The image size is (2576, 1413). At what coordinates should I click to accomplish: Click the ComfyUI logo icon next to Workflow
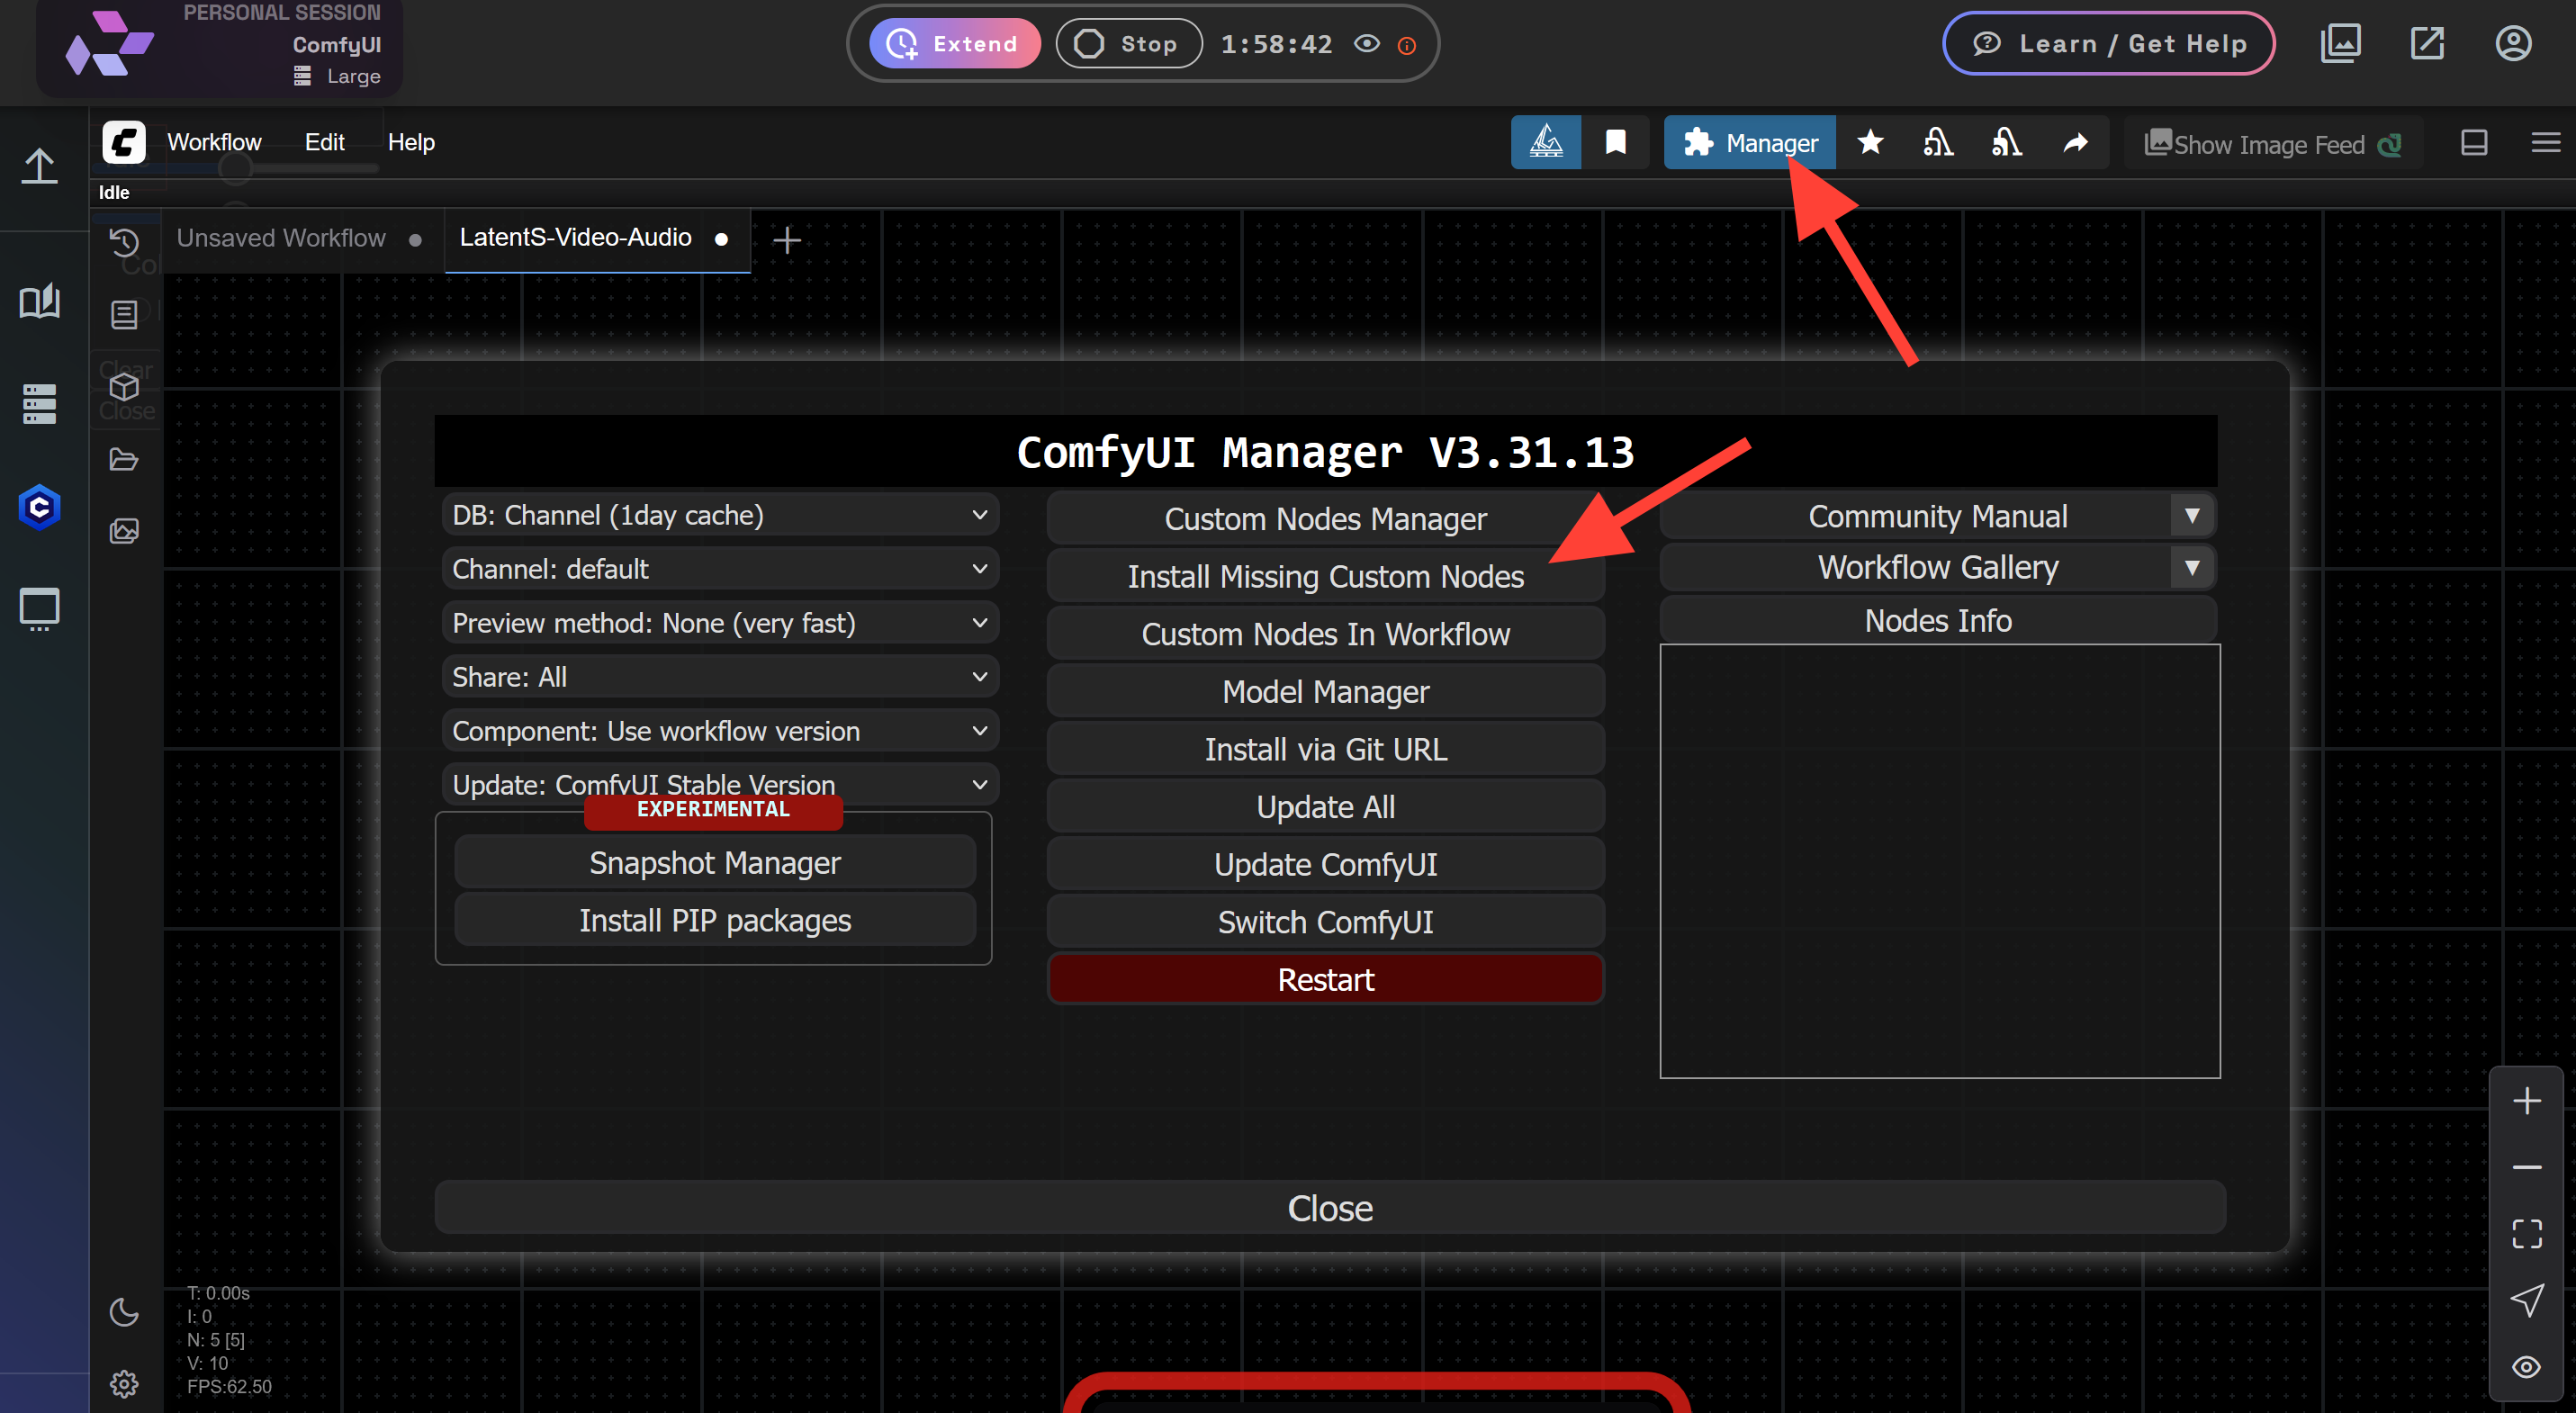124,142
